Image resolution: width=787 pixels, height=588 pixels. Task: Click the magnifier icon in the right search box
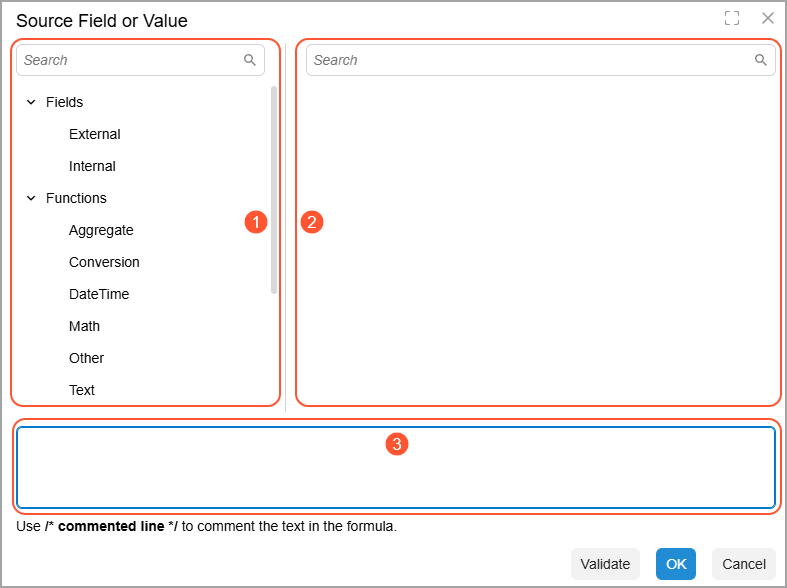point(760,60)
